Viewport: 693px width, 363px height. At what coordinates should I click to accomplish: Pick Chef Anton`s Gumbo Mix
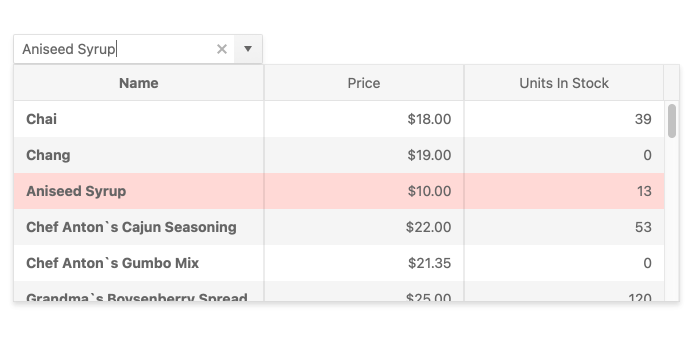[339, 263]
